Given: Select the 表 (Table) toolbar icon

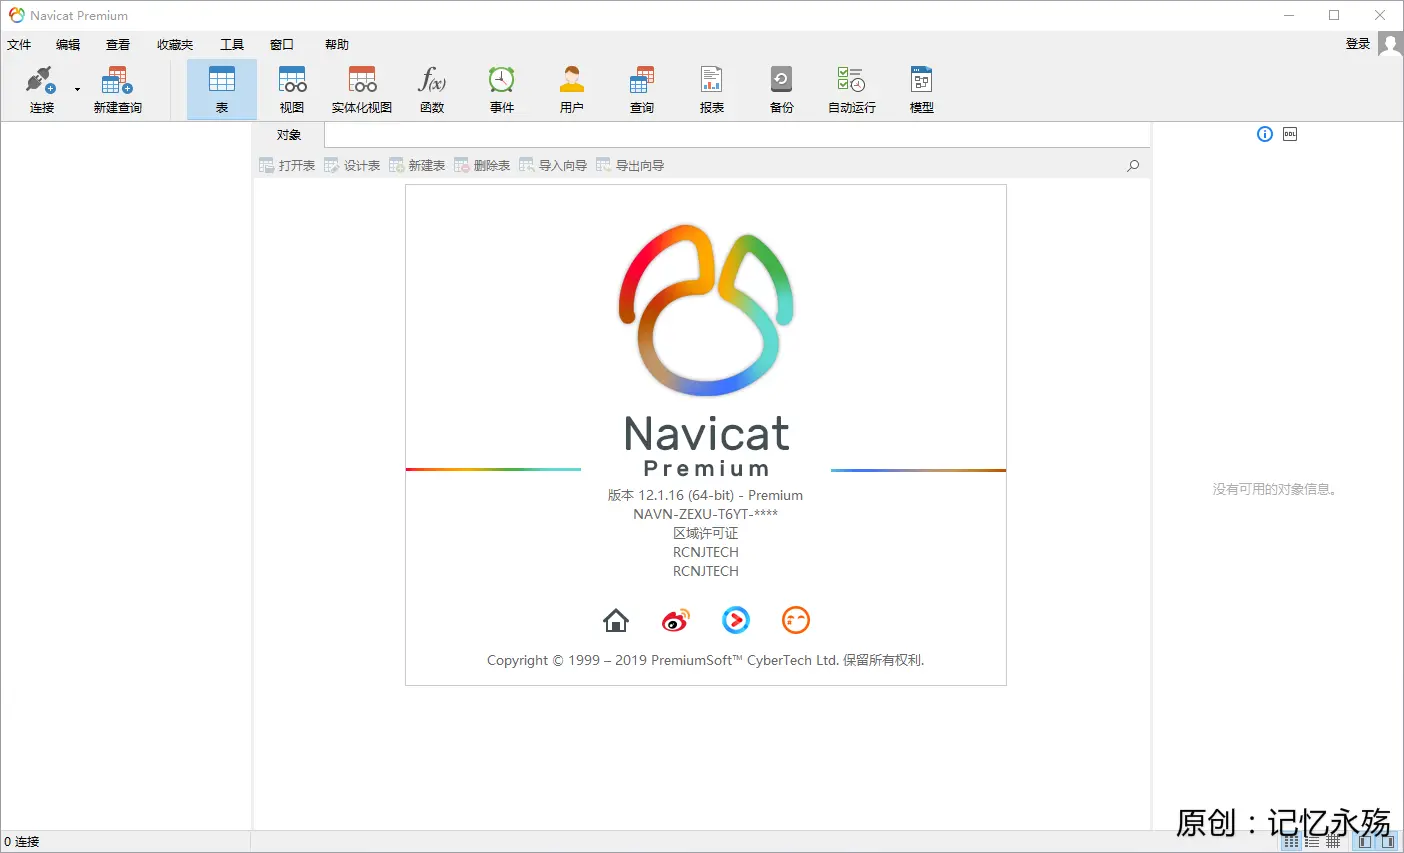Looking at the screenshot, I should click(x=222, y=89).
